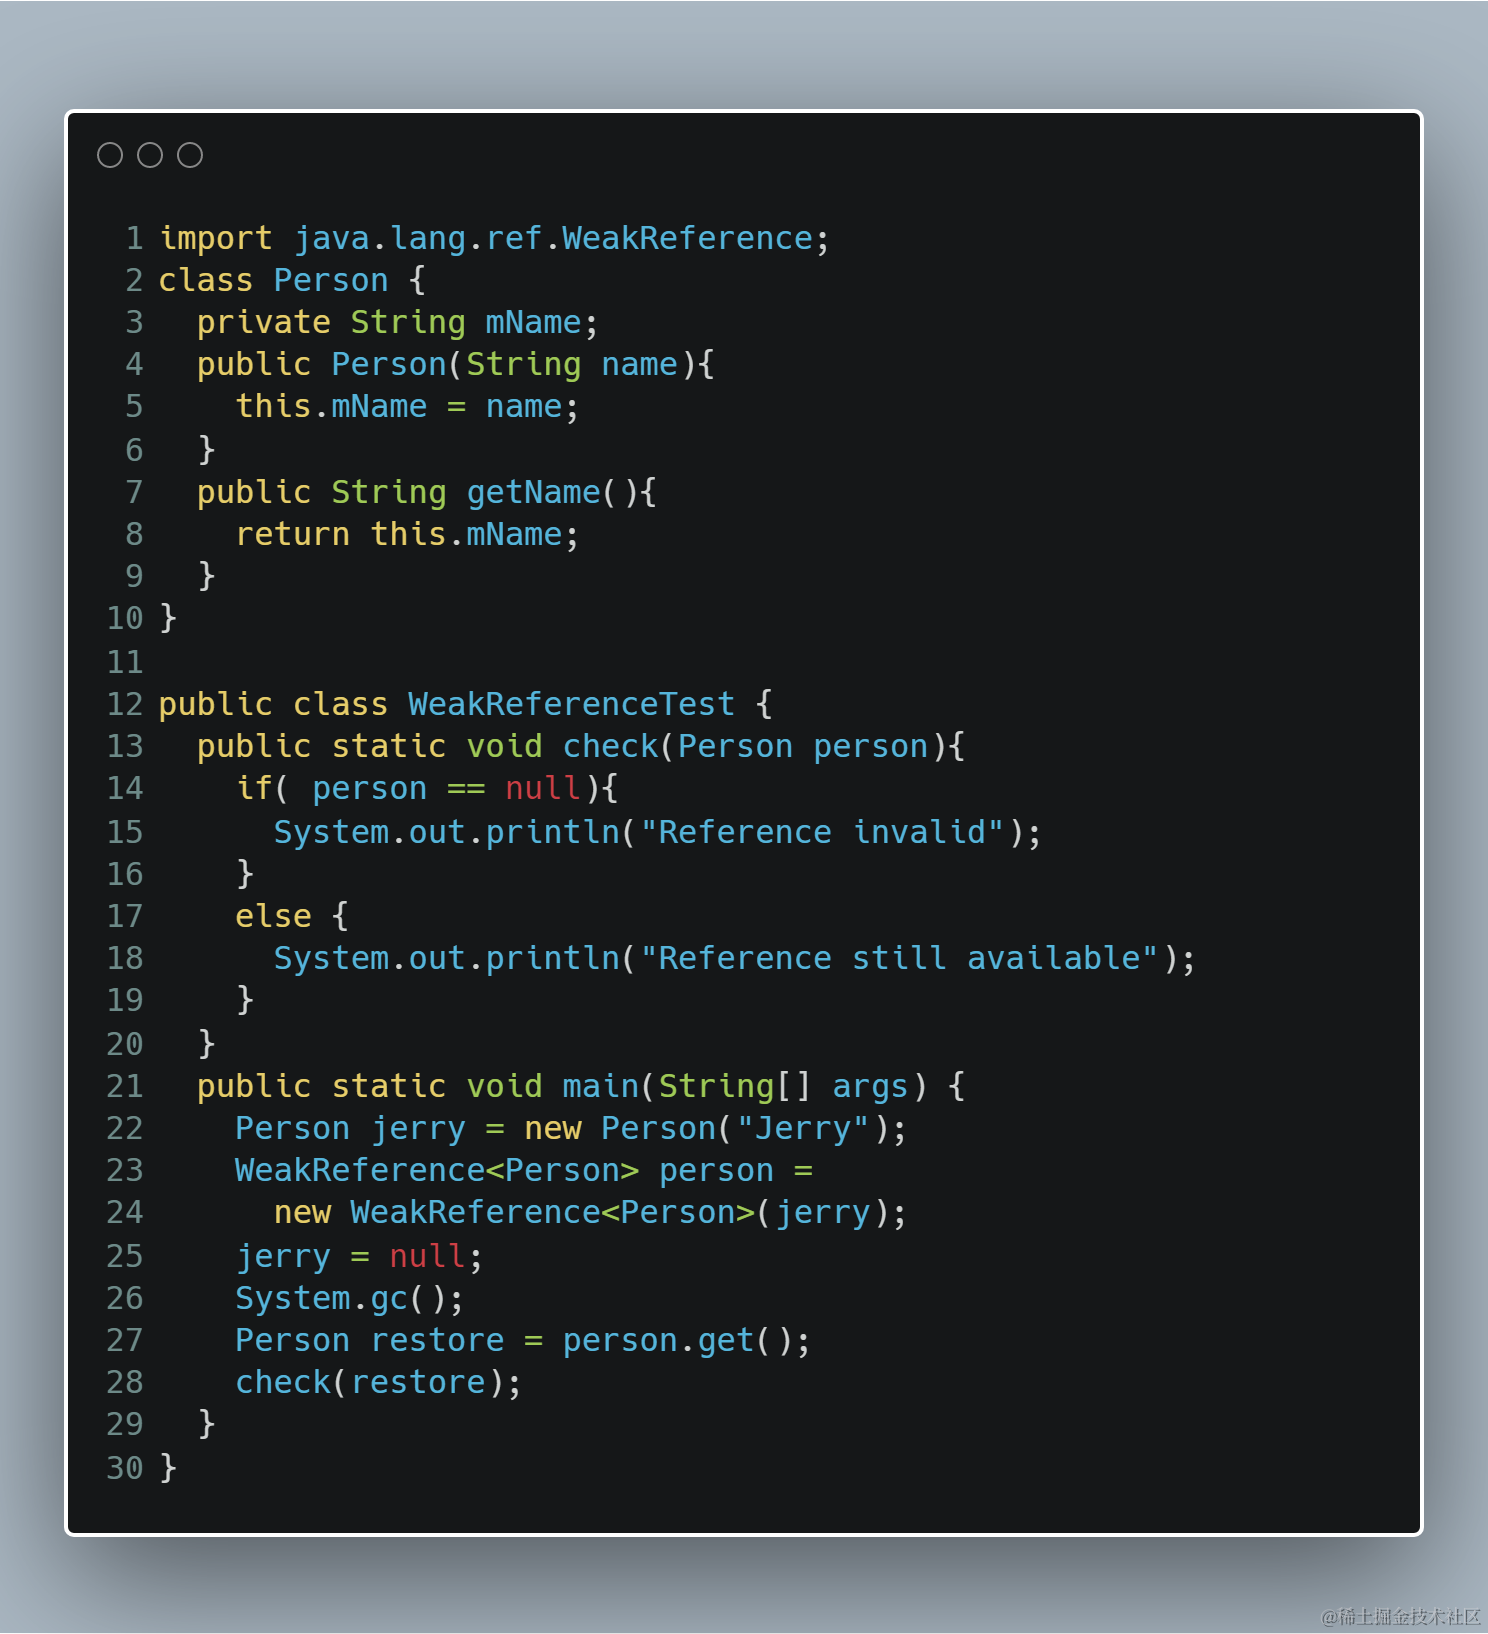Click line number 30
1488x1634 pixels.
point(125,1469)
